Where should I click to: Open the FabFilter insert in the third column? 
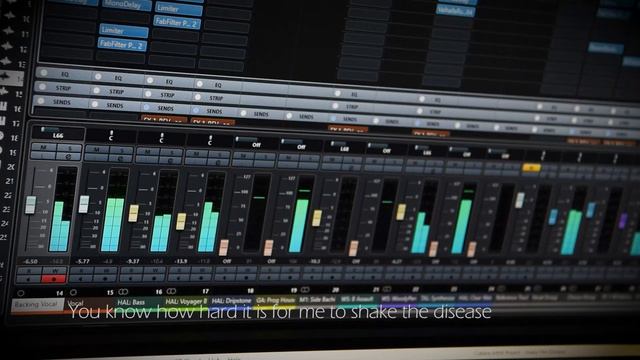tap(177, 22)
